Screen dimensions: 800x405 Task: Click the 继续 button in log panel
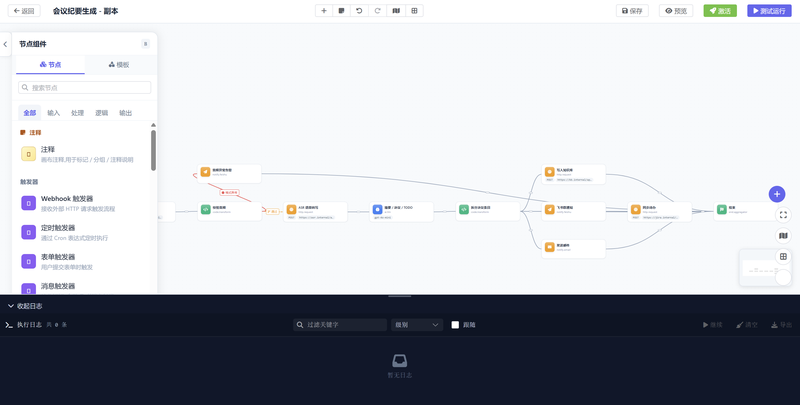(713, 325)
